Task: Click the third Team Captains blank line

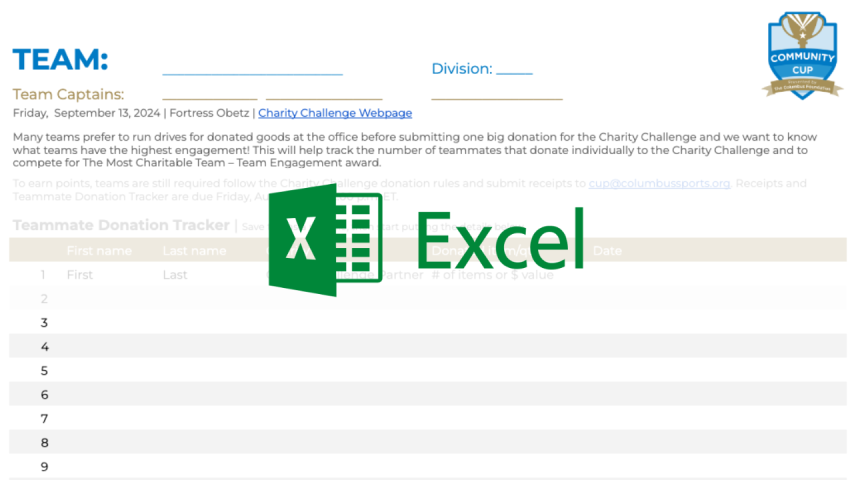Action: point(497,98)
